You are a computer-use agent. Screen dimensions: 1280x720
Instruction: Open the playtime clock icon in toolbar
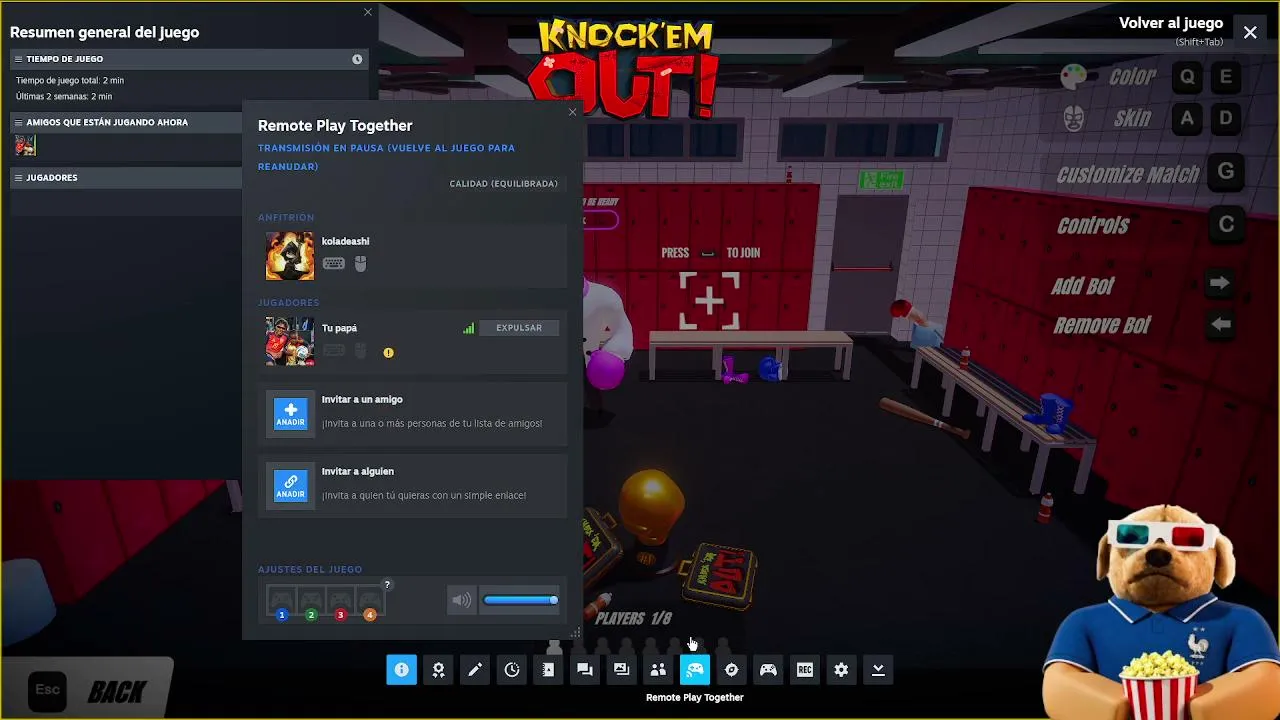[x=512, y=670]
